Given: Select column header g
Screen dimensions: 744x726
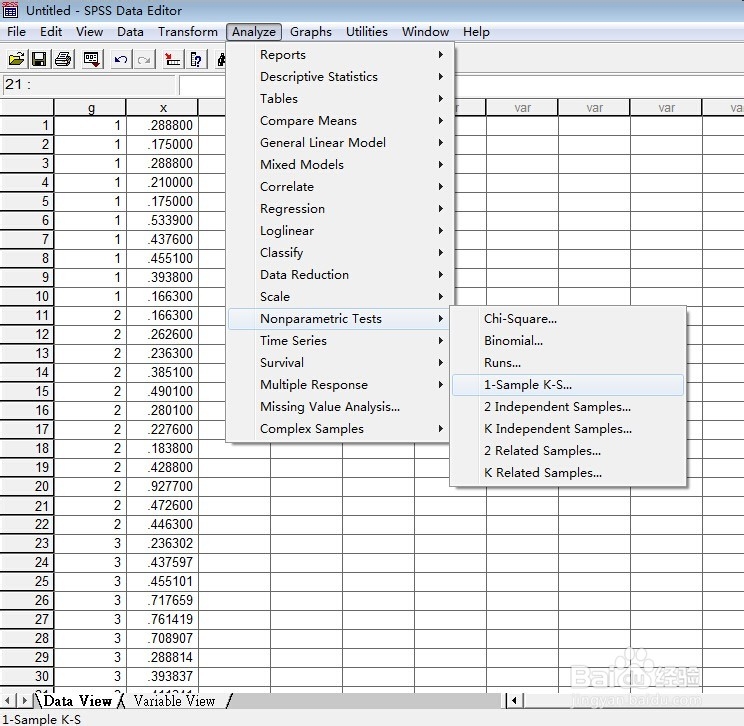Looking at the screenshot, I should pyautogui.click(x=91, y=108).
